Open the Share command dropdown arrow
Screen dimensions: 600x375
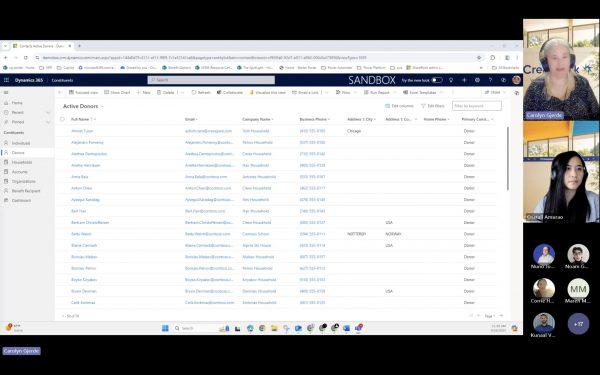[505, 93]
